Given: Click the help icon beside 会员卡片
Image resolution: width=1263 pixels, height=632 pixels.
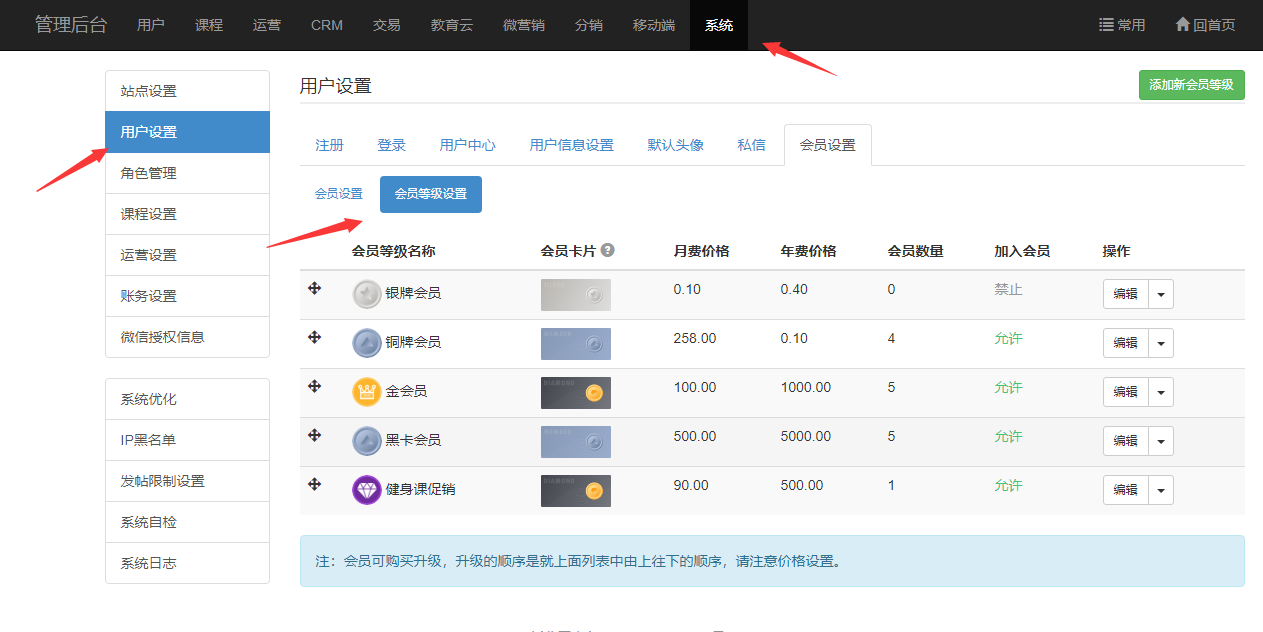Looking at the screenshot, I should tap(608, 251).
